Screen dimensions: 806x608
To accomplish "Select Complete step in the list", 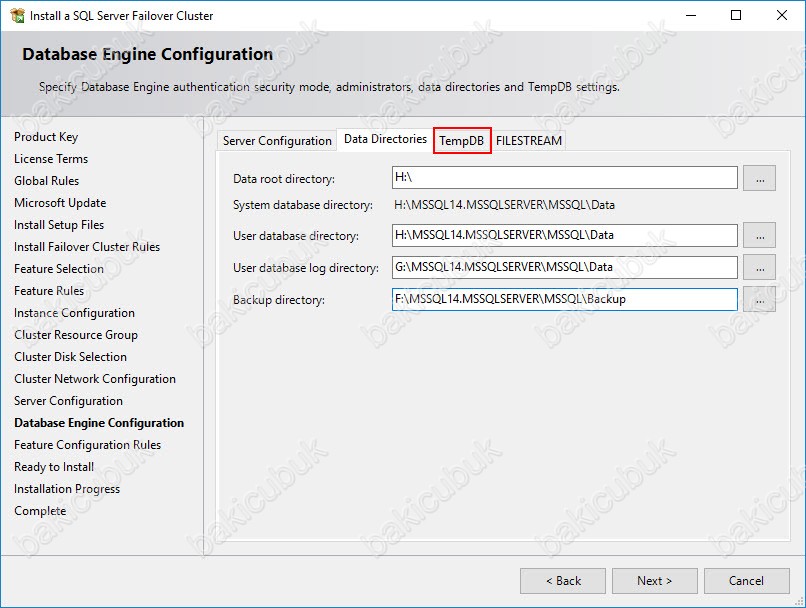I will pyautogui.click(x=40, y=511).
